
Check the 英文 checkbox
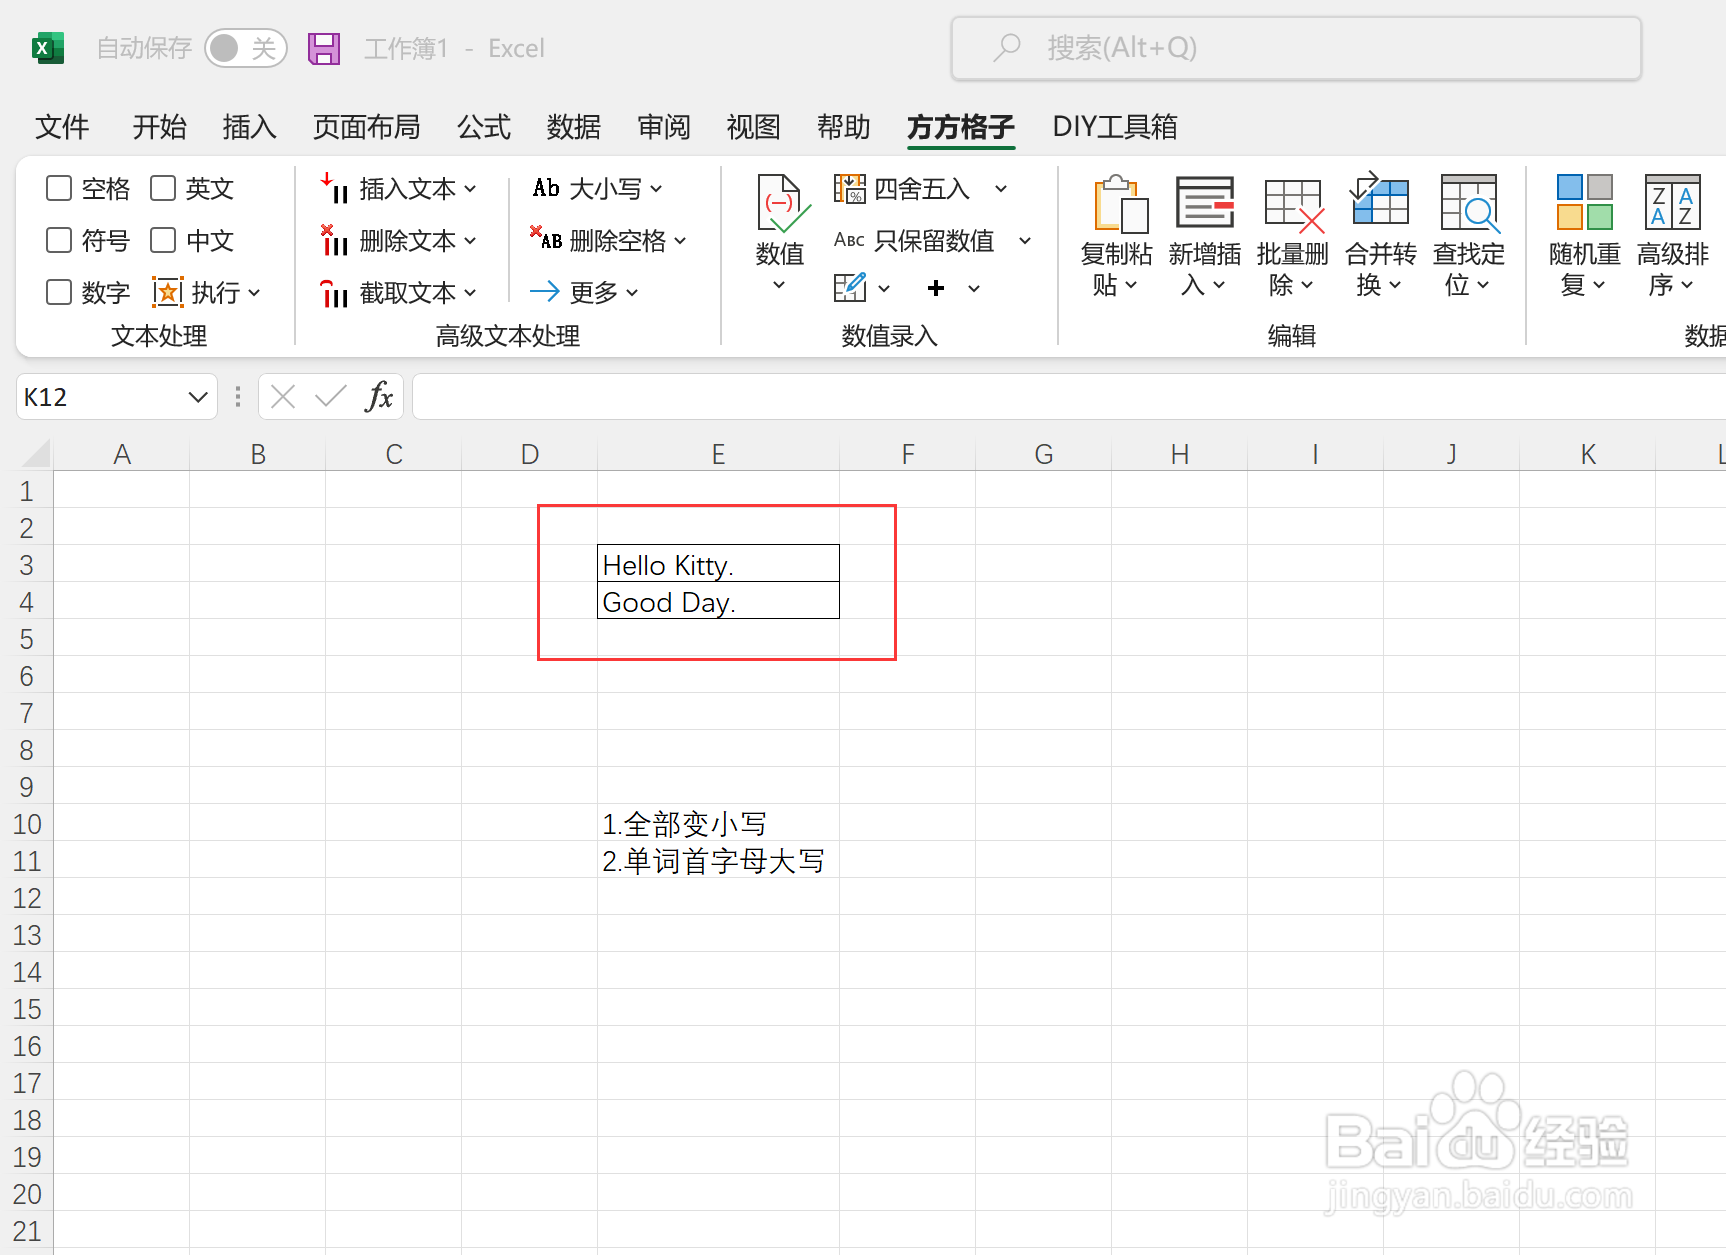point(163,188)
